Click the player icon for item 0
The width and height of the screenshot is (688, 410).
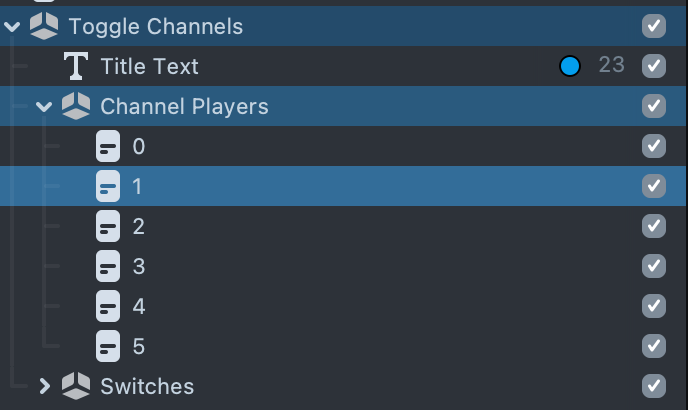(108, 146)
